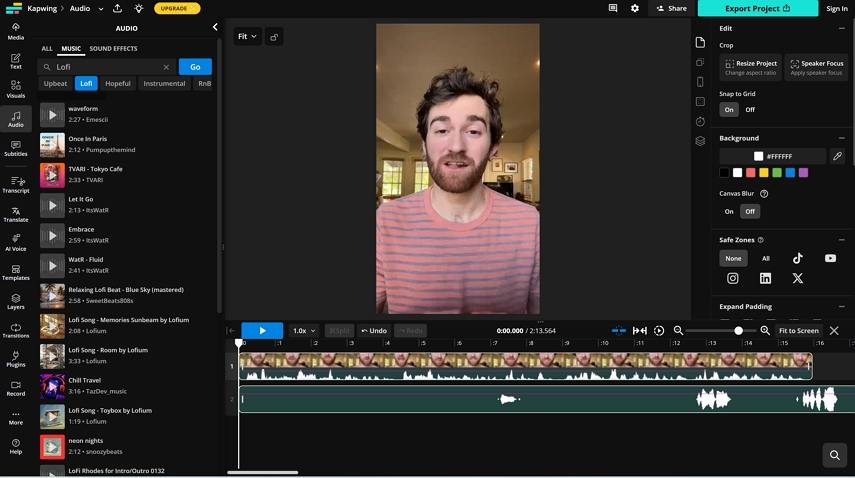Collapse the Safe Zones section
855x478 pixels.
coord(841,240)
